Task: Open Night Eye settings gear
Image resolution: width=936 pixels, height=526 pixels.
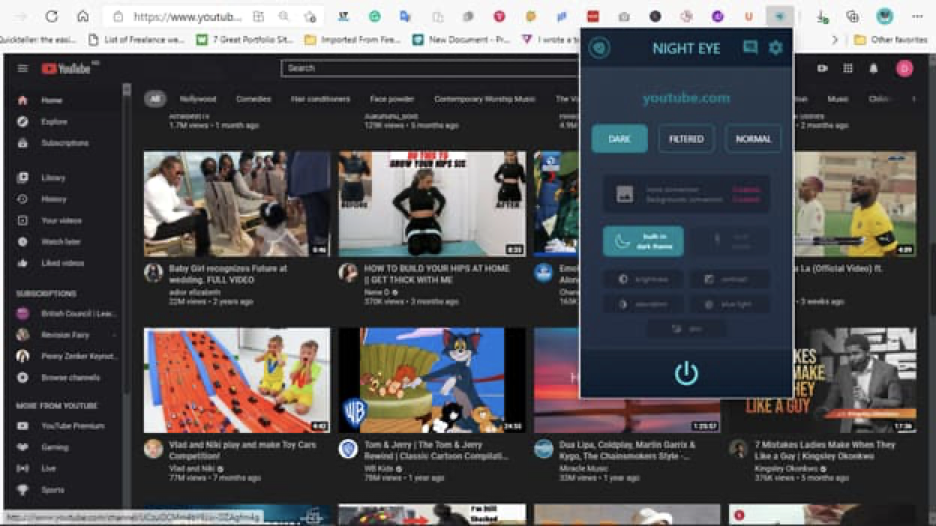Action: pyautogui.click(x=775, y=48)
